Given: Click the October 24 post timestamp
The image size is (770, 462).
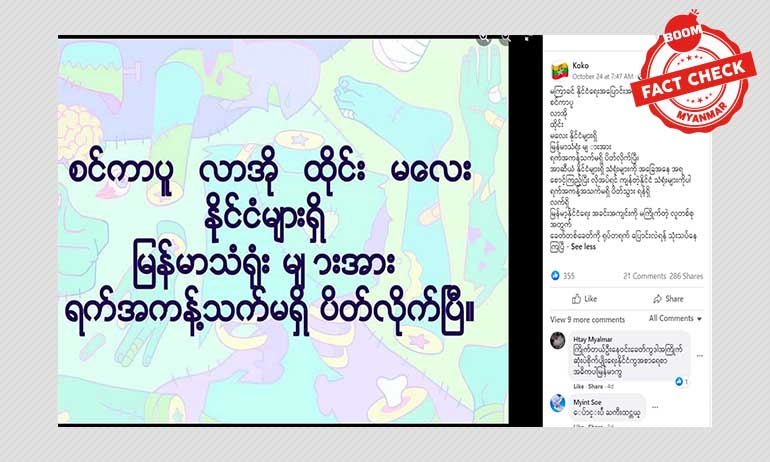Looking at the screenshot, I should point(603,76).
